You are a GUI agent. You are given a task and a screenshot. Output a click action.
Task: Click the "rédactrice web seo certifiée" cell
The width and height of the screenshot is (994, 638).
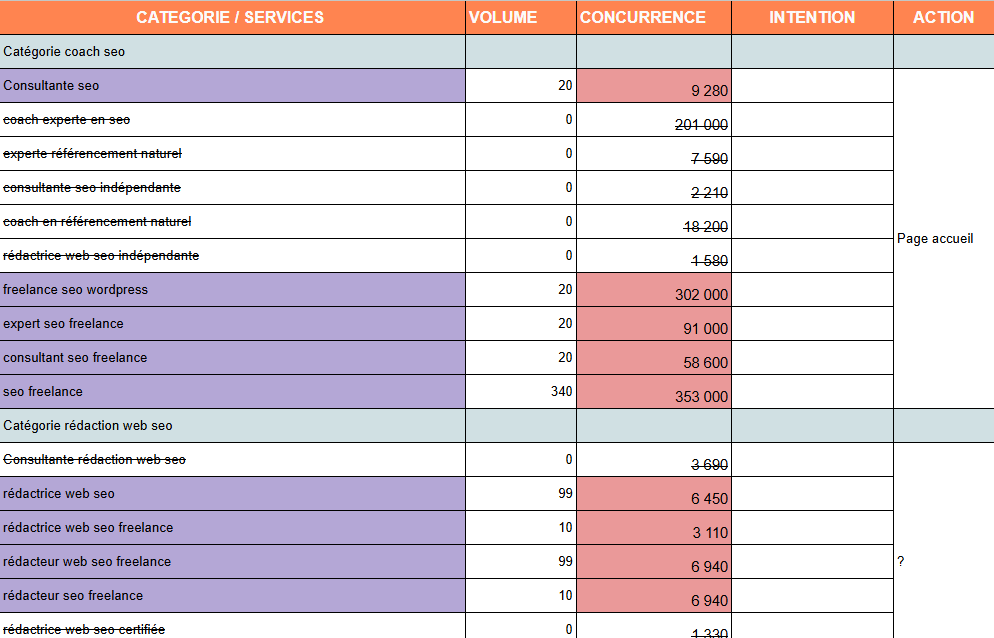click(x=232, y=627)
